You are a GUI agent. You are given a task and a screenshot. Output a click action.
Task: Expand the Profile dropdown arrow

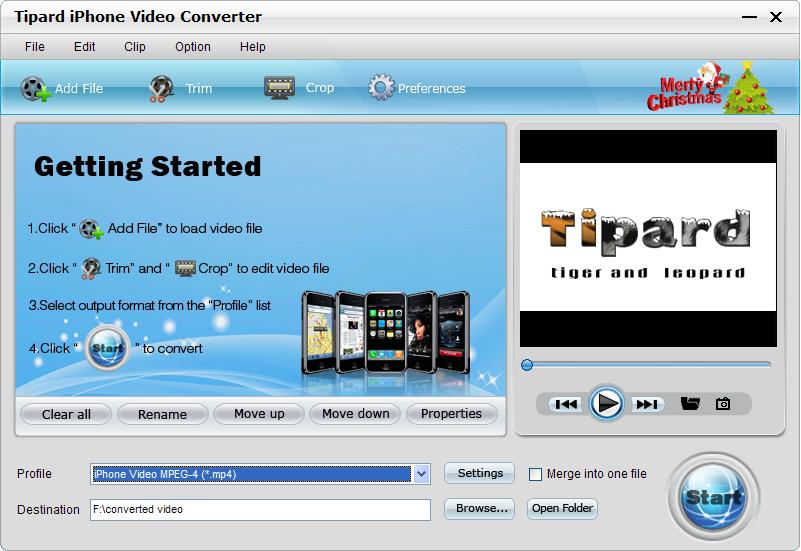[421, 474]
